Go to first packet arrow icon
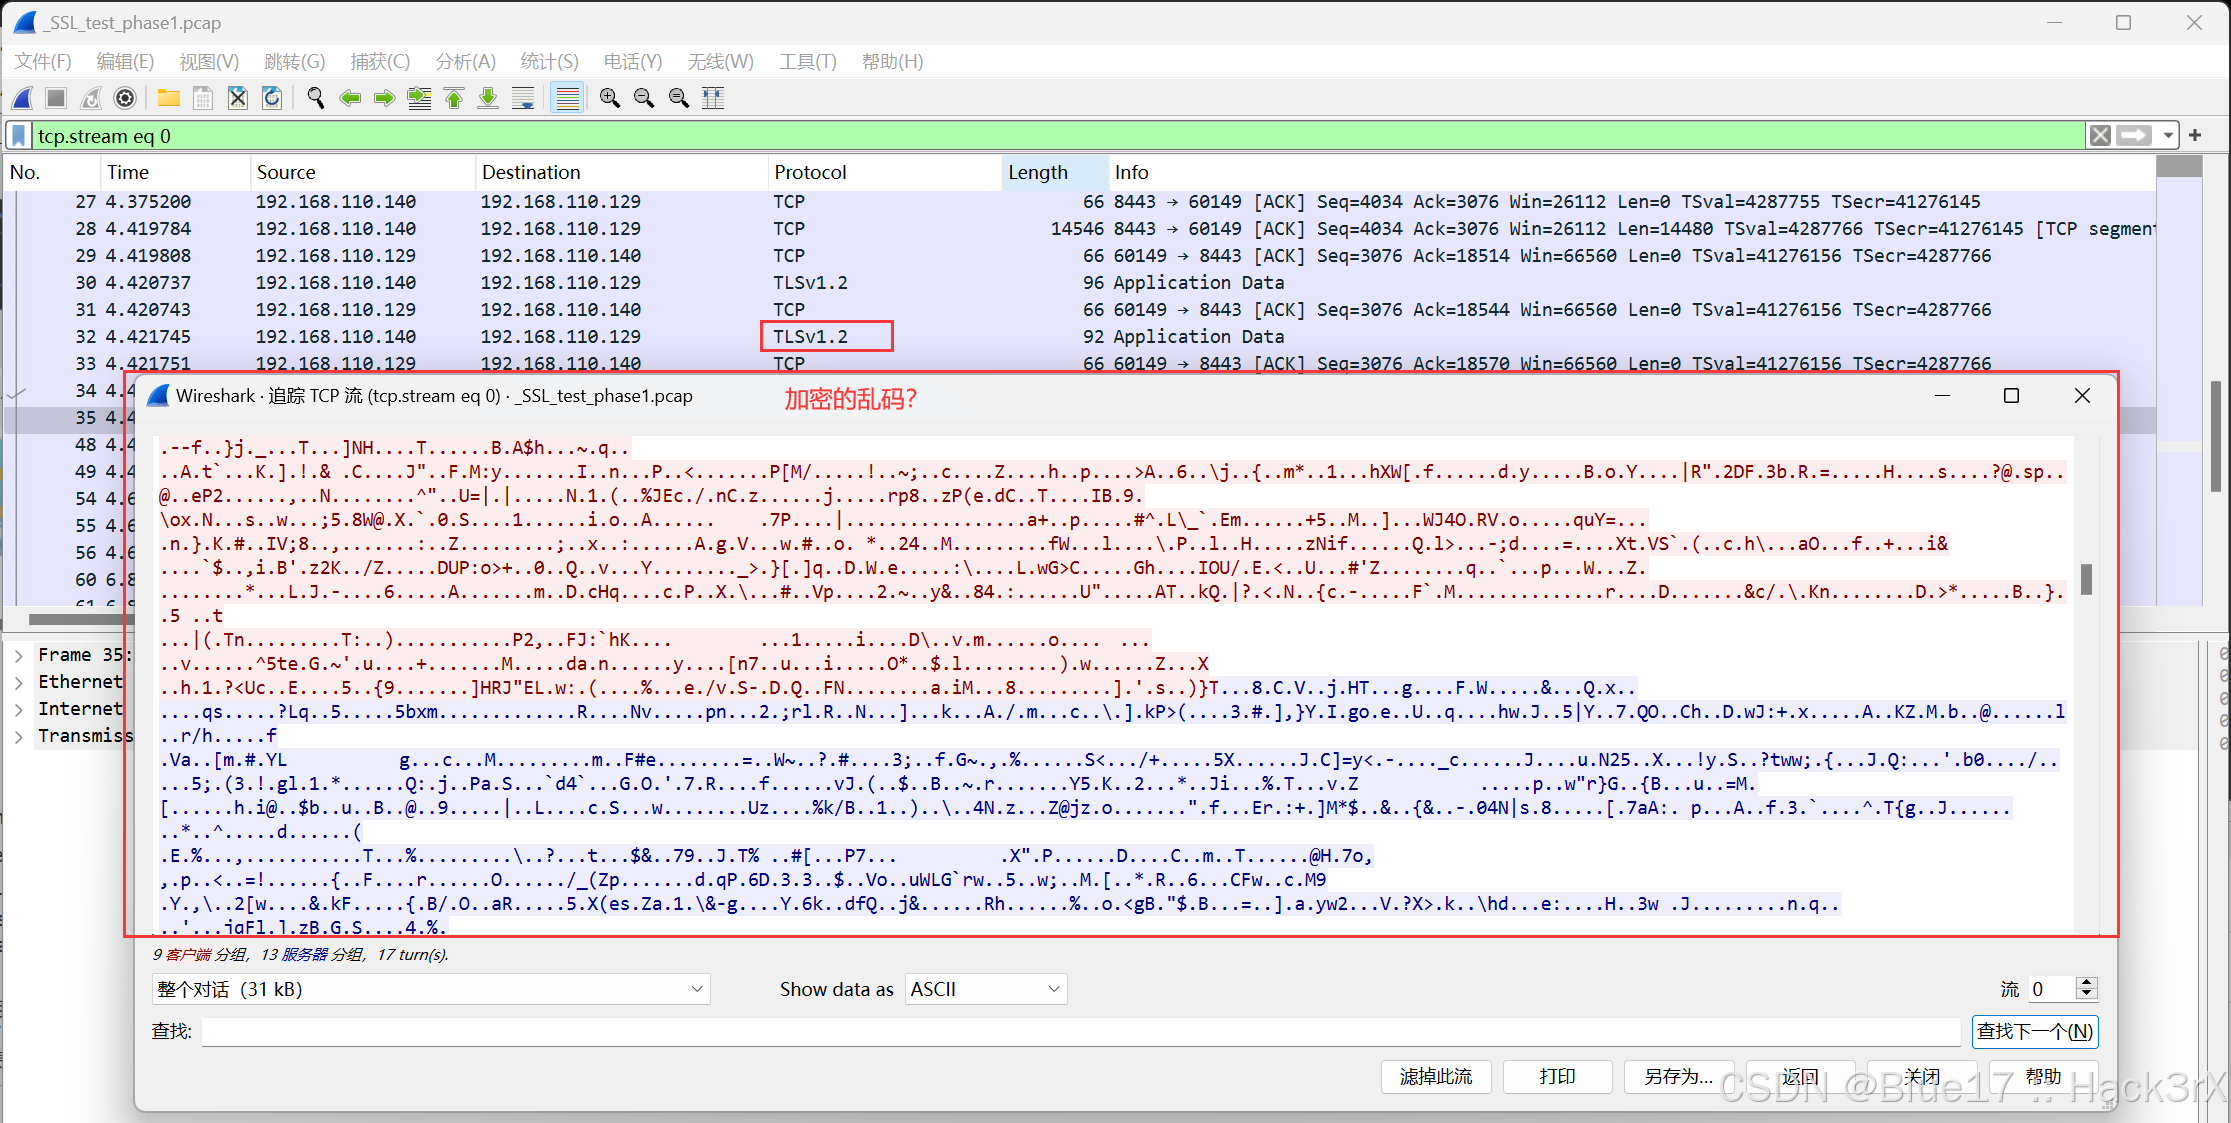Image resolution: width=2231 pixels, height=1123 pixels. pyautogui.click(x=454, y=98)
